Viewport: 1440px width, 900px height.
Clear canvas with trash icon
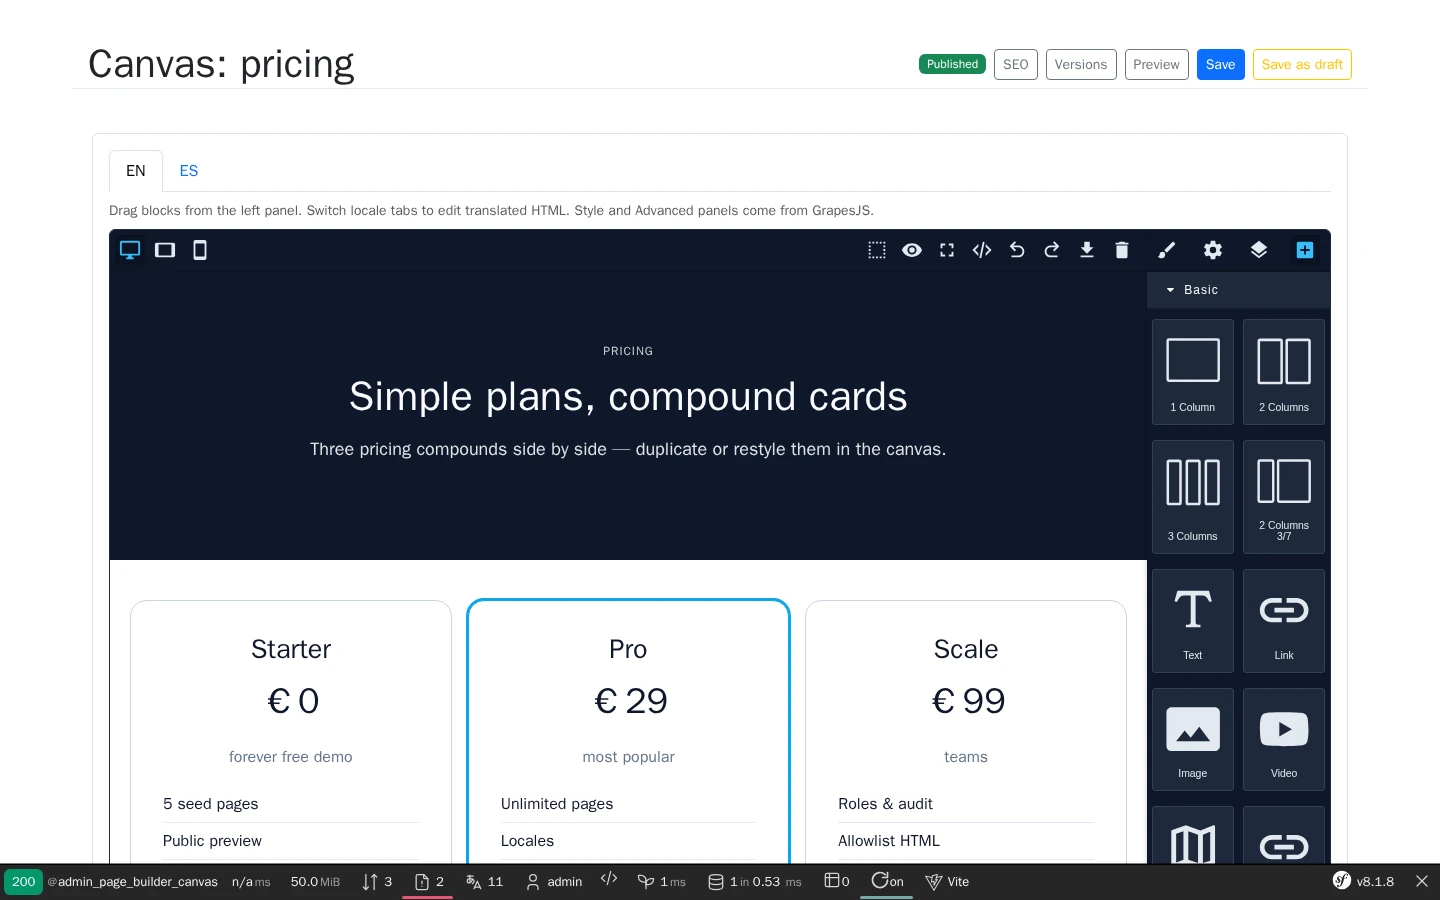pos(1122,250)
